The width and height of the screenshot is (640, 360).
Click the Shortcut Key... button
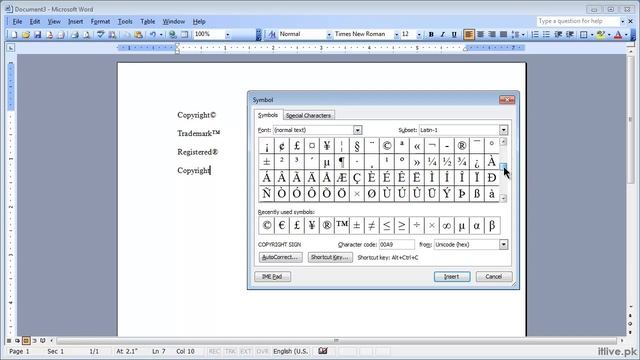(x=330, y=257)
